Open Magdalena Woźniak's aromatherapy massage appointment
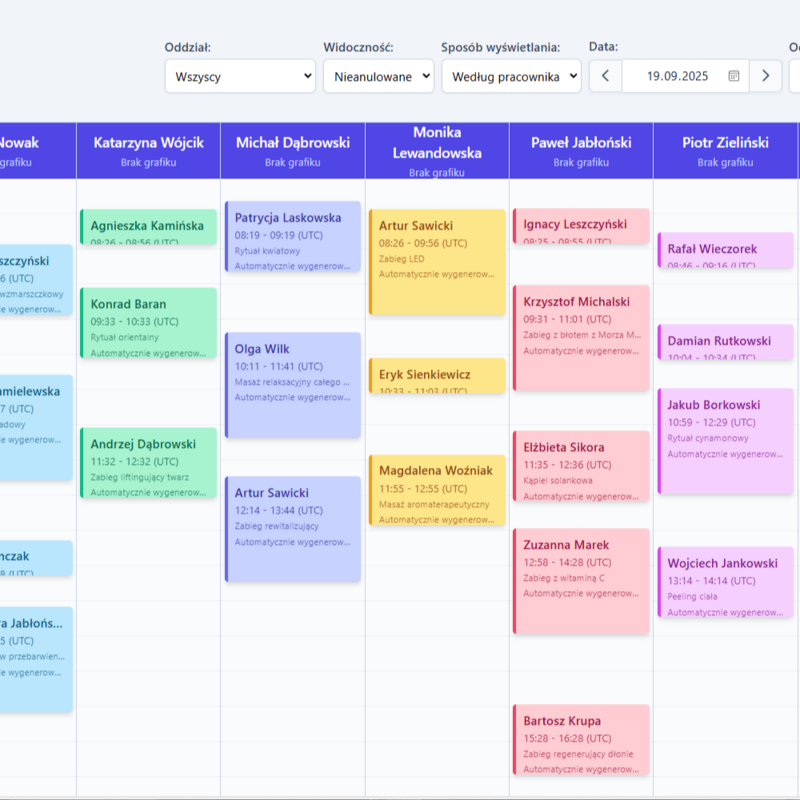 pos(437,489)
